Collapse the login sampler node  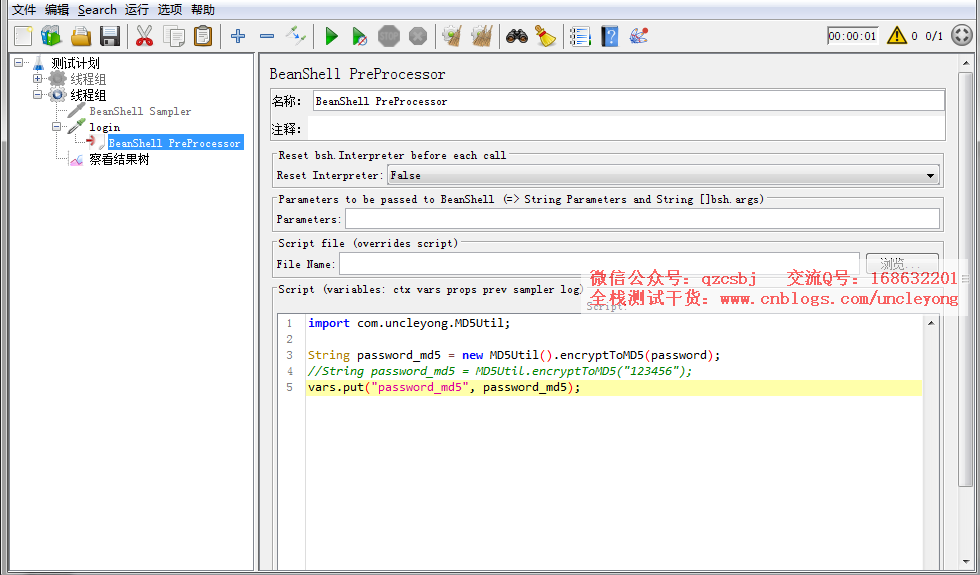(56, 127)
